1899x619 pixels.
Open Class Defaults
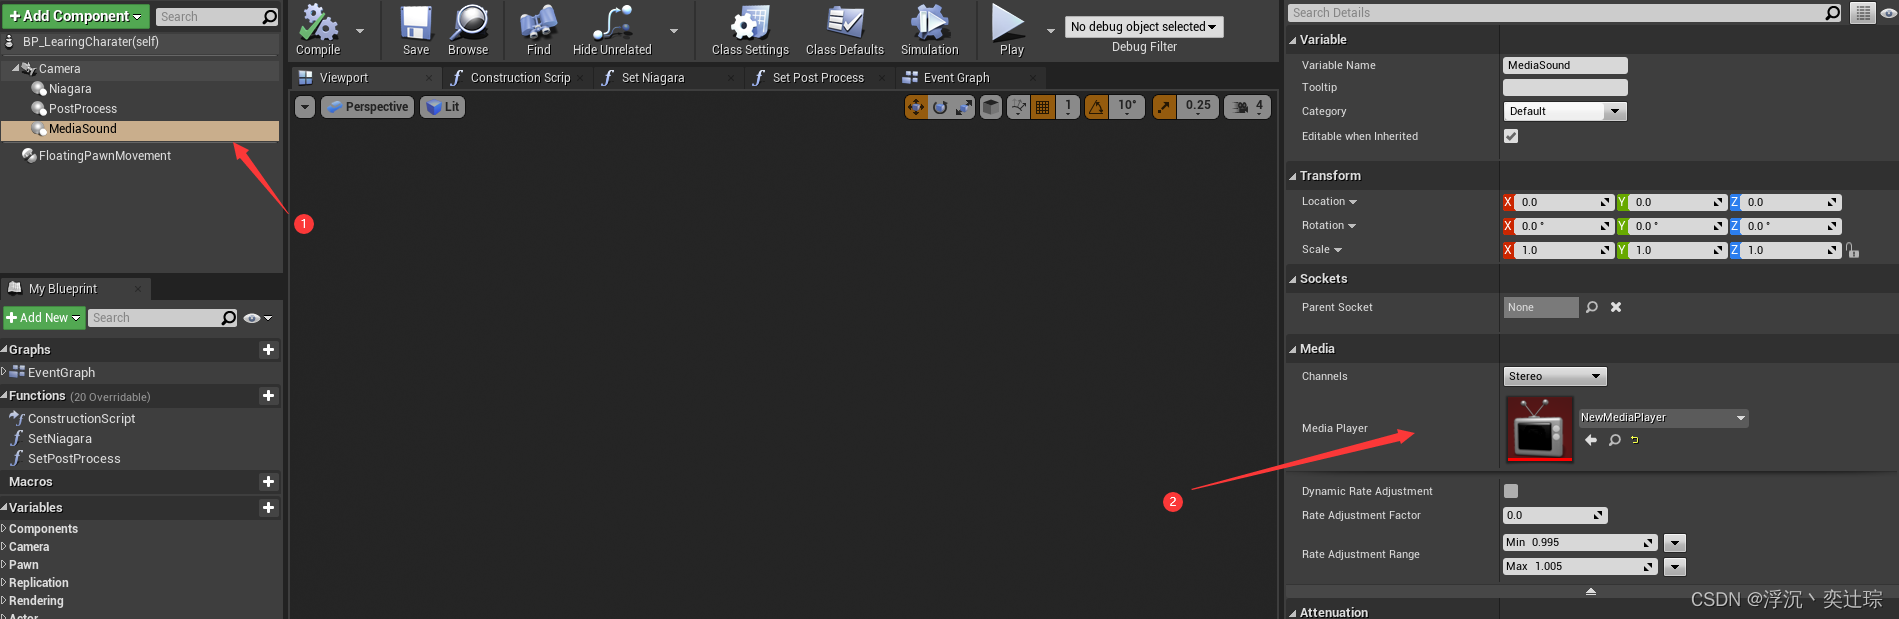845,30
